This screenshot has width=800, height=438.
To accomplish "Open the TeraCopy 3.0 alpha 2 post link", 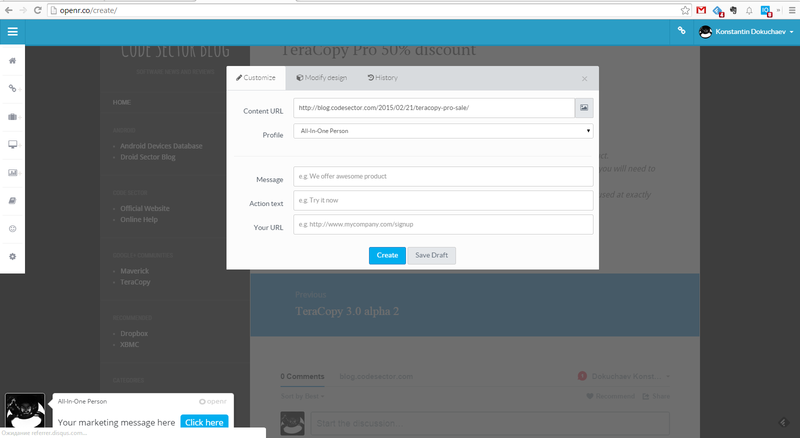I will [x=347, y=311].
